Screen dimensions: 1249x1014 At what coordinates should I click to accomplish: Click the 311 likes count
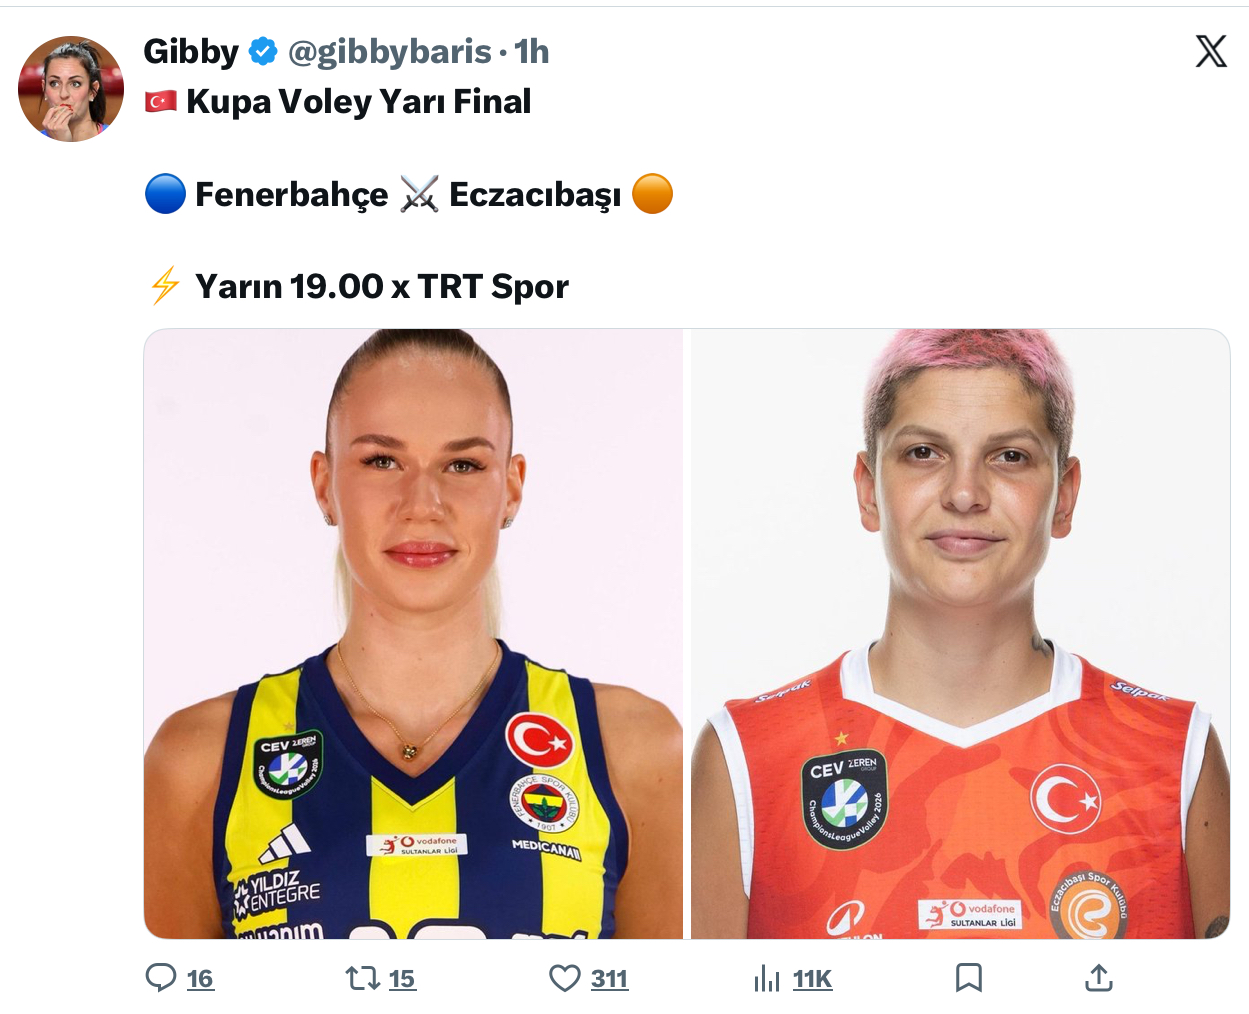point(609,979)
